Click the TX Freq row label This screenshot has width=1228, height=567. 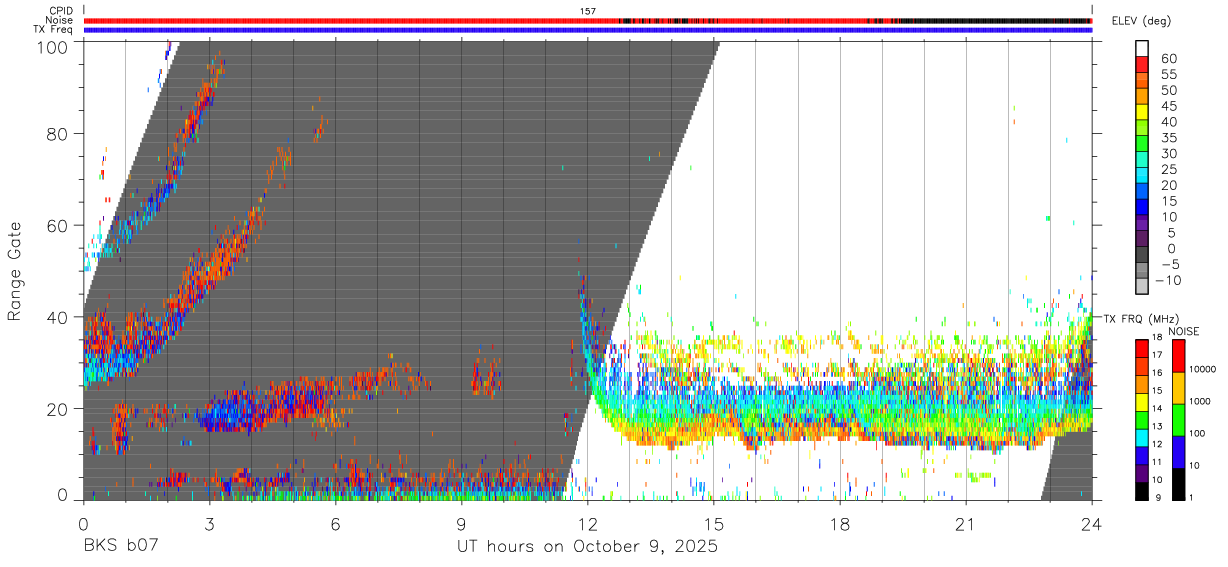54,30
